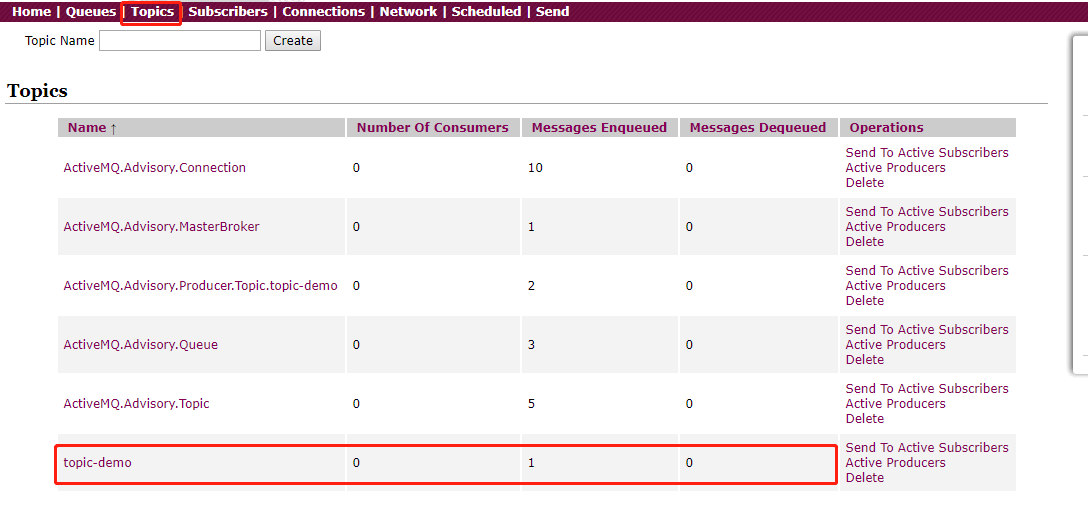
Task: Go to the Queues page
Action: [91, 12]
